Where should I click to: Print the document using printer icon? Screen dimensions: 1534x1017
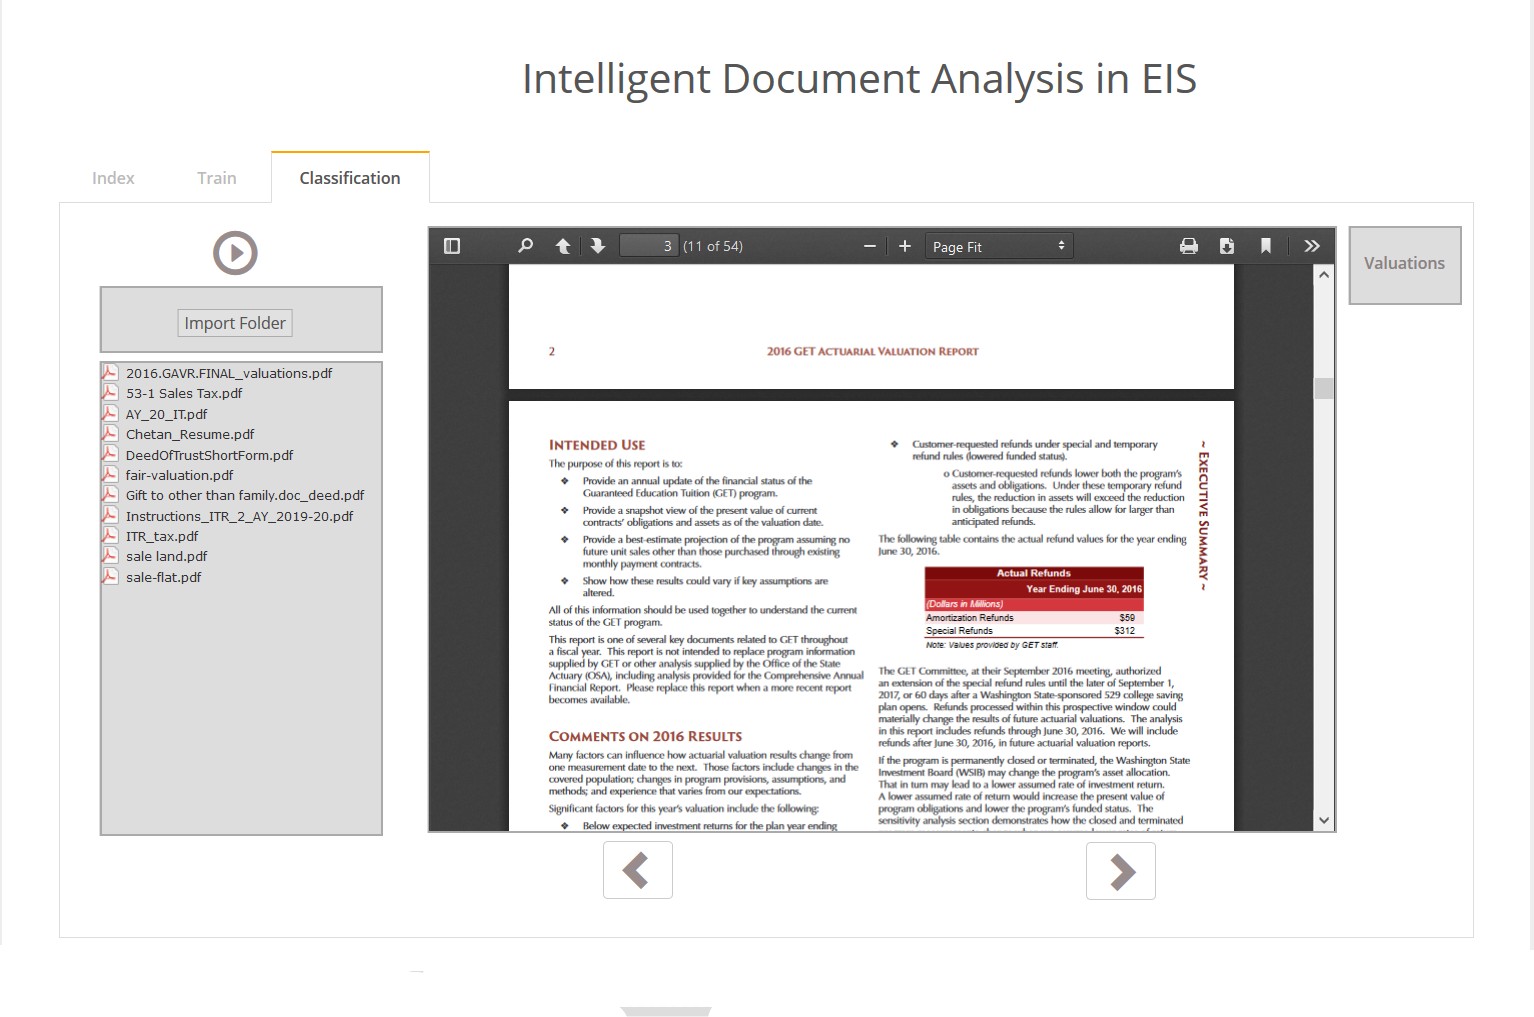point(1189,246)
